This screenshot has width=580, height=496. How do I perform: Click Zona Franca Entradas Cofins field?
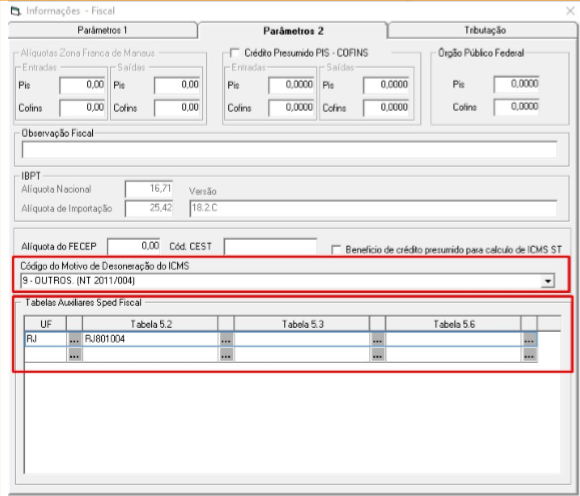click(x=82, y=108)
